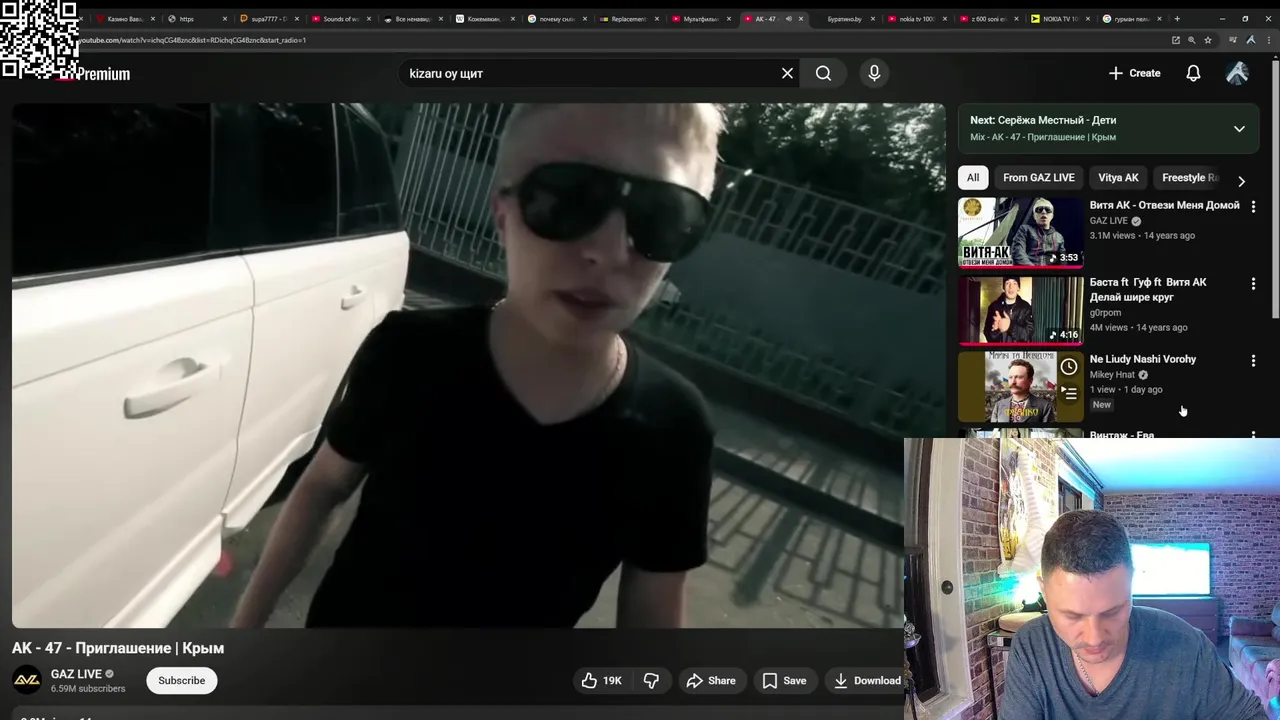Add 'Ne Liudy Nashi Vorohy' to queue
Viewport: 1280px width, 720px height.
coord(1069,393)
